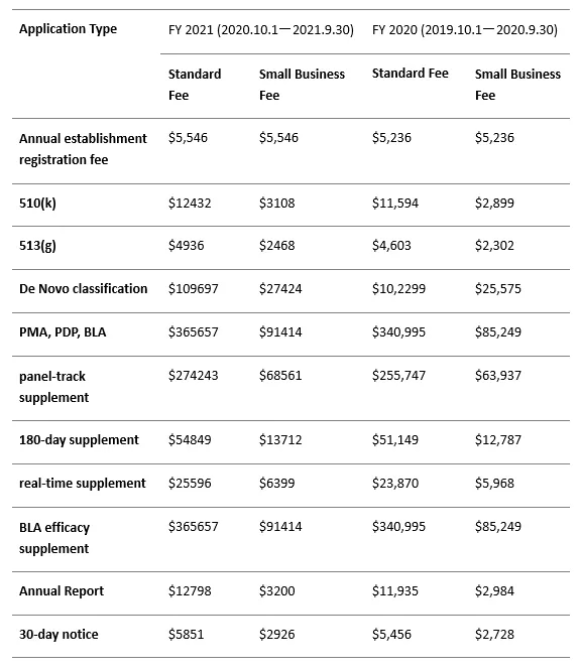
Task: Click the Annual establishment registration fee row label
Action: [x=83, y=149]
